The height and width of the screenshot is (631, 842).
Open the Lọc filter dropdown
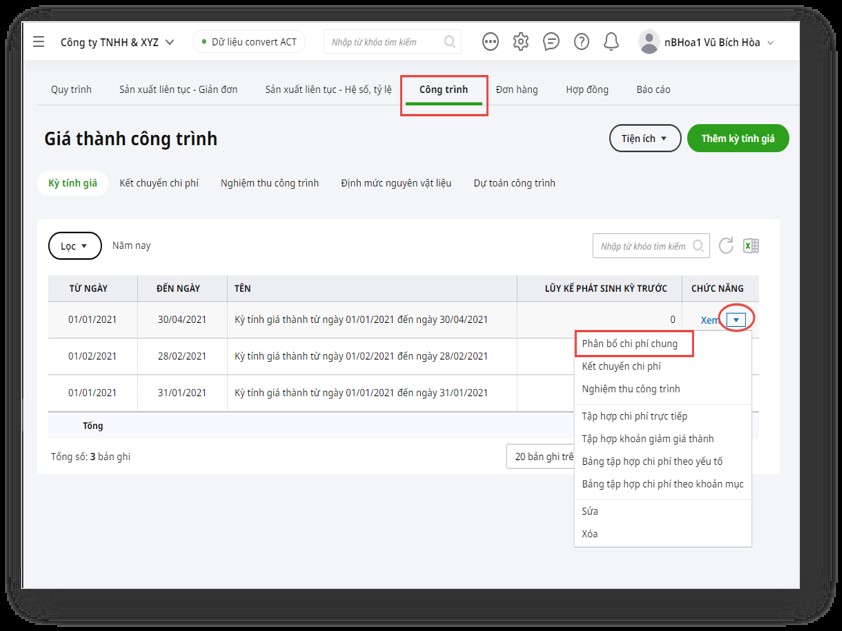(x=75, y=246)
